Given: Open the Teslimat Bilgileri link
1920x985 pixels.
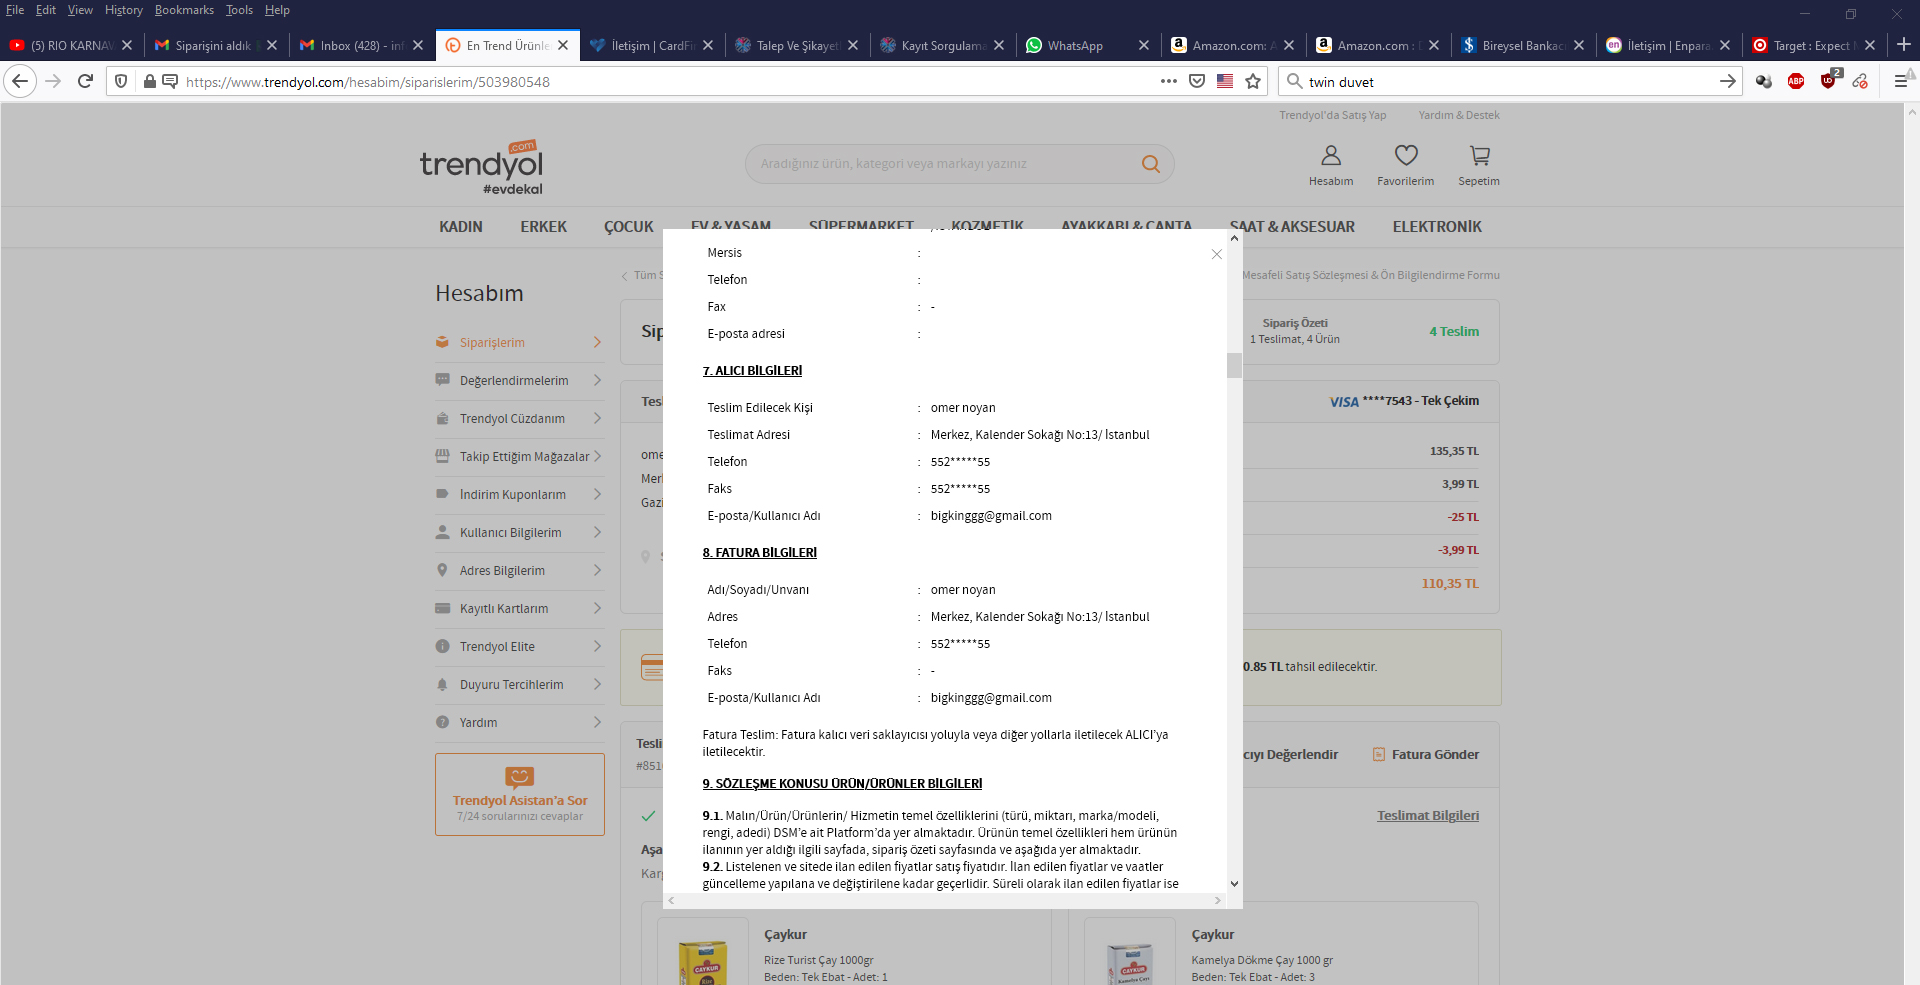Looking at the screenshot, I should click(x=1427, y=816).
